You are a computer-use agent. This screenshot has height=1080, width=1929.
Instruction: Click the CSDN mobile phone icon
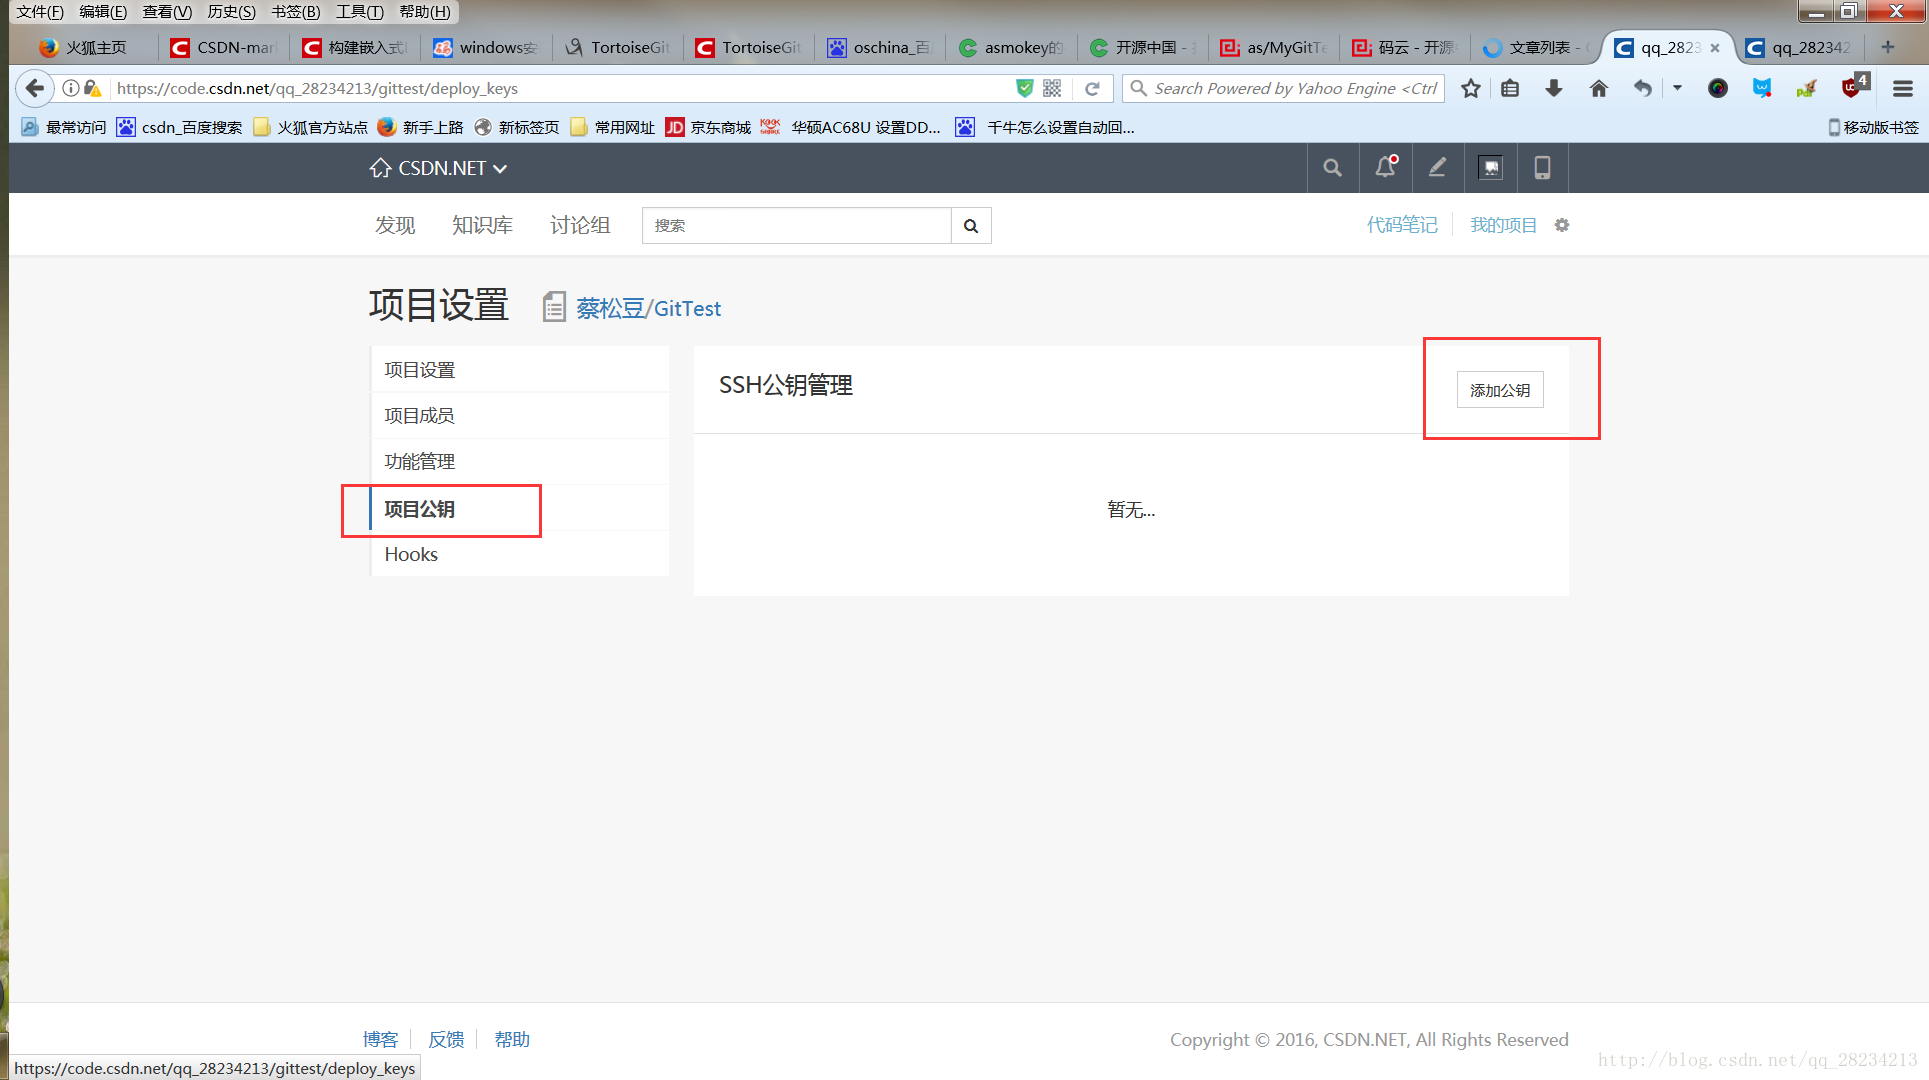1542,168
